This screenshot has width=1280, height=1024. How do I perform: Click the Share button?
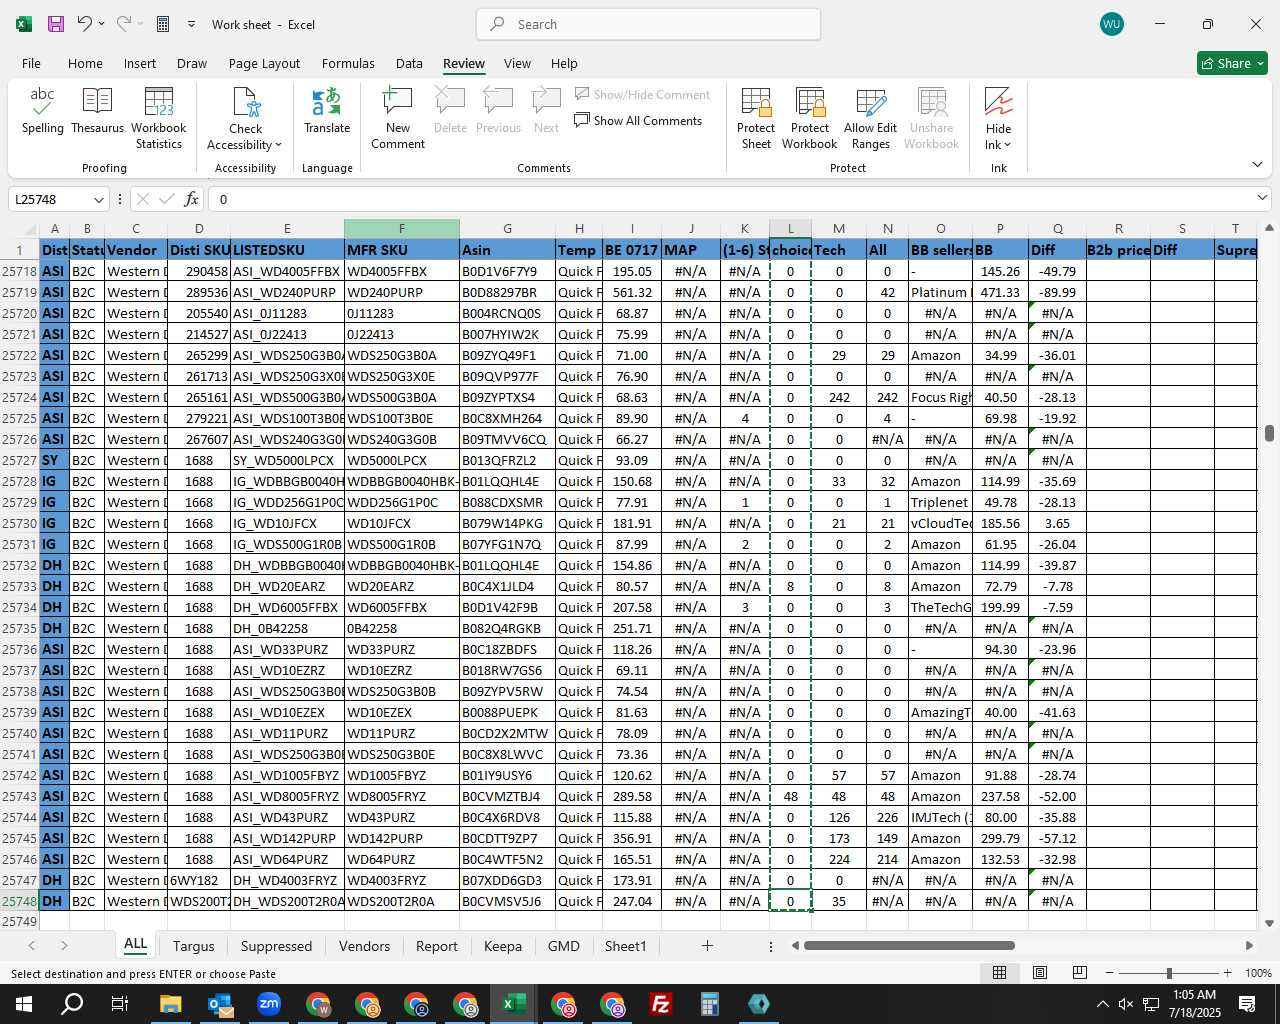coord(1232,63)
